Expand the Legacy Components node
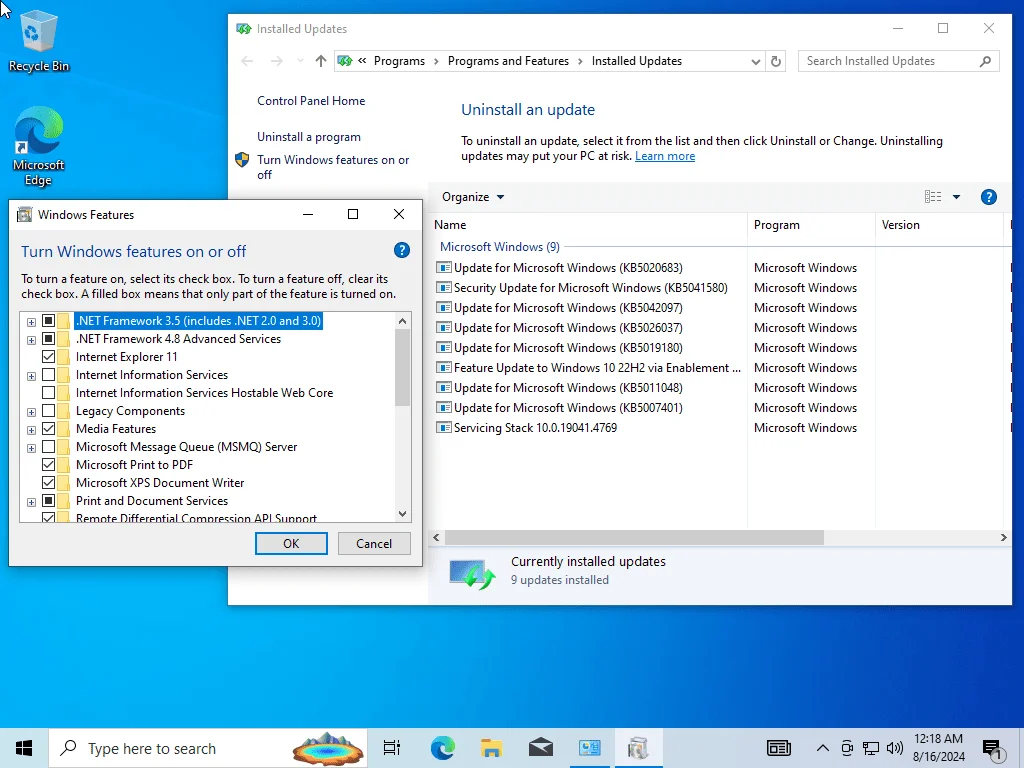The width and height of the screenshot is (1024, 768). point(31,412)
